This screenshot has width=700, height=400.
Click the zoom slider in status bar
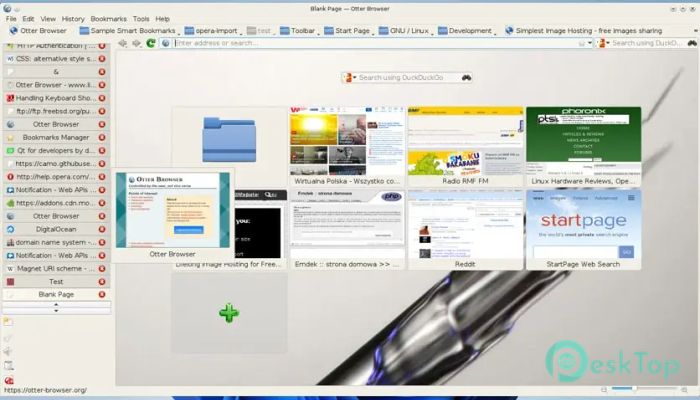(x=644, y=389)
